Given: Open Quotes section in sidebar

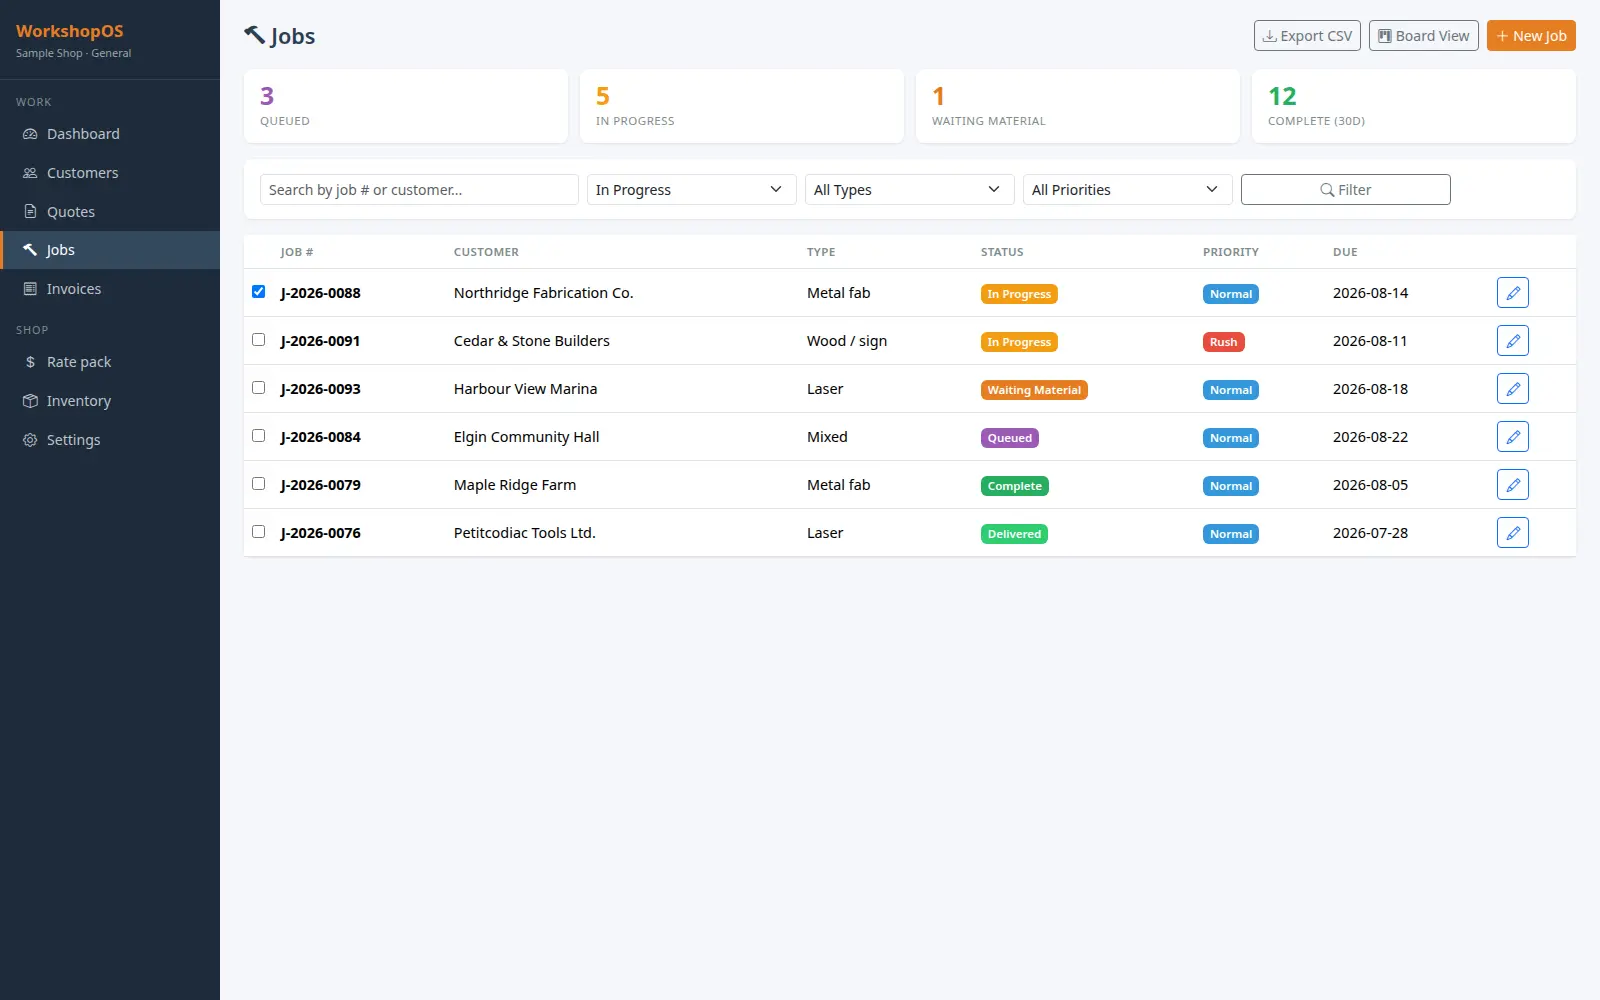Looking at the screenshot, I should coord(110,212).
